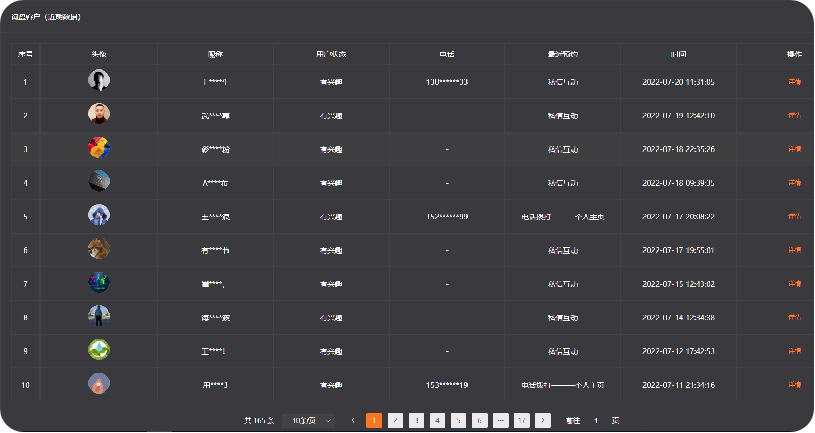This screenshot has height=433, width=815.
Task: Open details link for row 2
Action: click(x=794, y=115)
